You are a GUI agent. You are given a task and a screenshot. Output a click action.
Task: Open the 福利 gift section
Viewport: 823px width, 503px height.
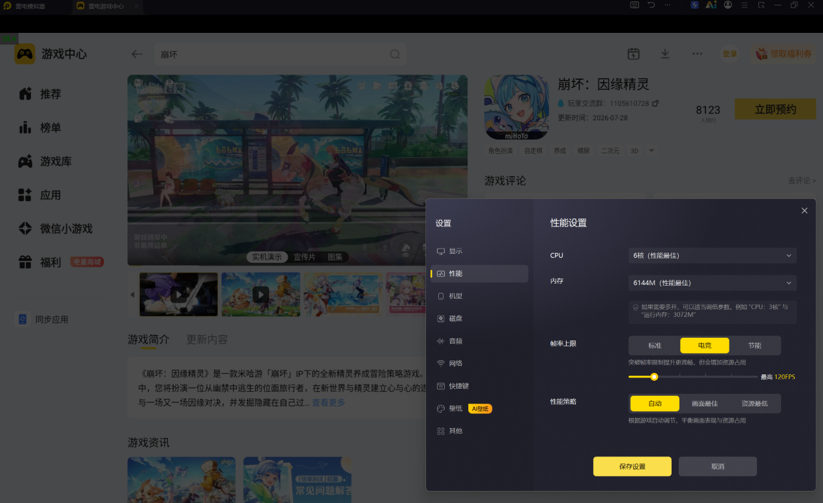click(40, 262)
